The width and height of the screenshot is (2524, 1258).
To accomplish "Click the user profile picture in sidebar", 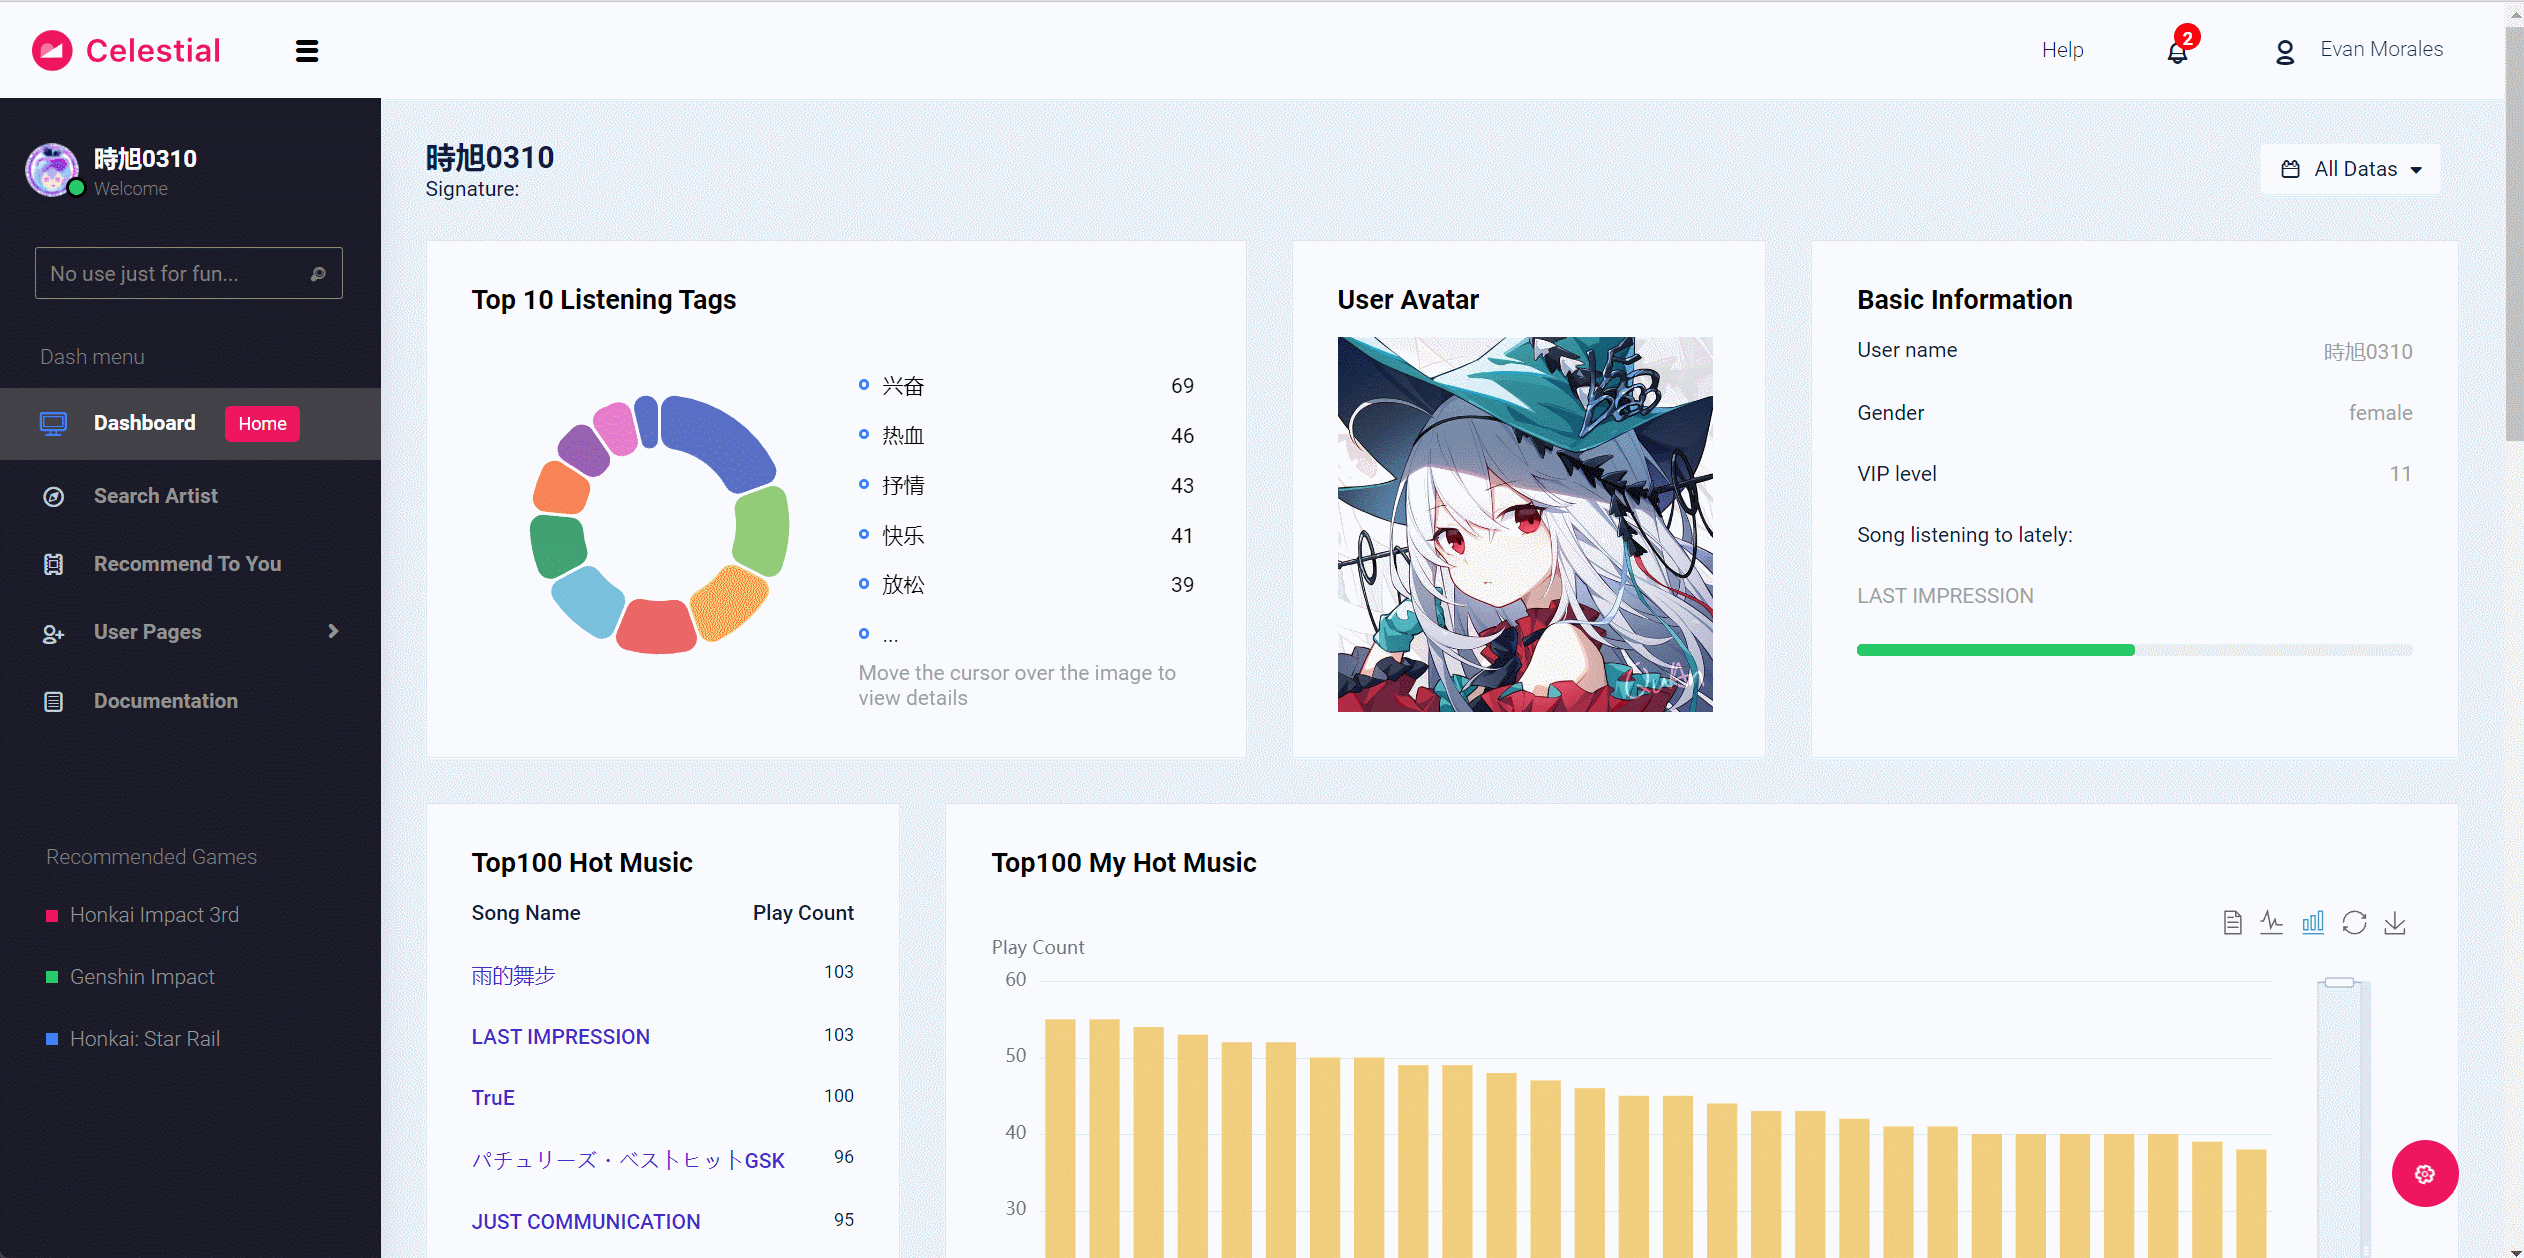I will pyautogui.click(x=53, y=170).
